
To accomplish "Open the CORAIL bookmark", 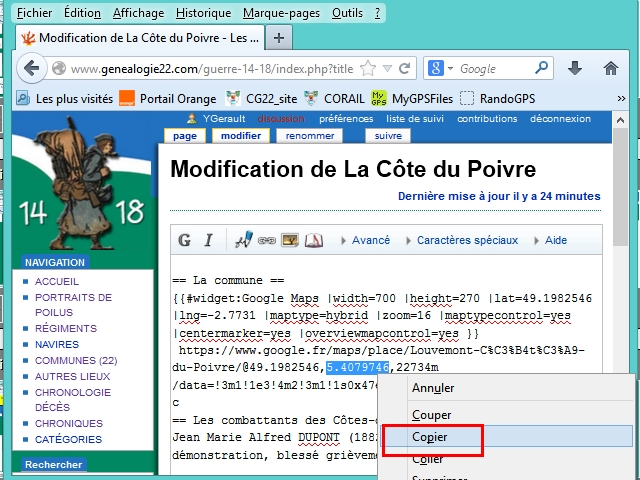I will [334, 98].
